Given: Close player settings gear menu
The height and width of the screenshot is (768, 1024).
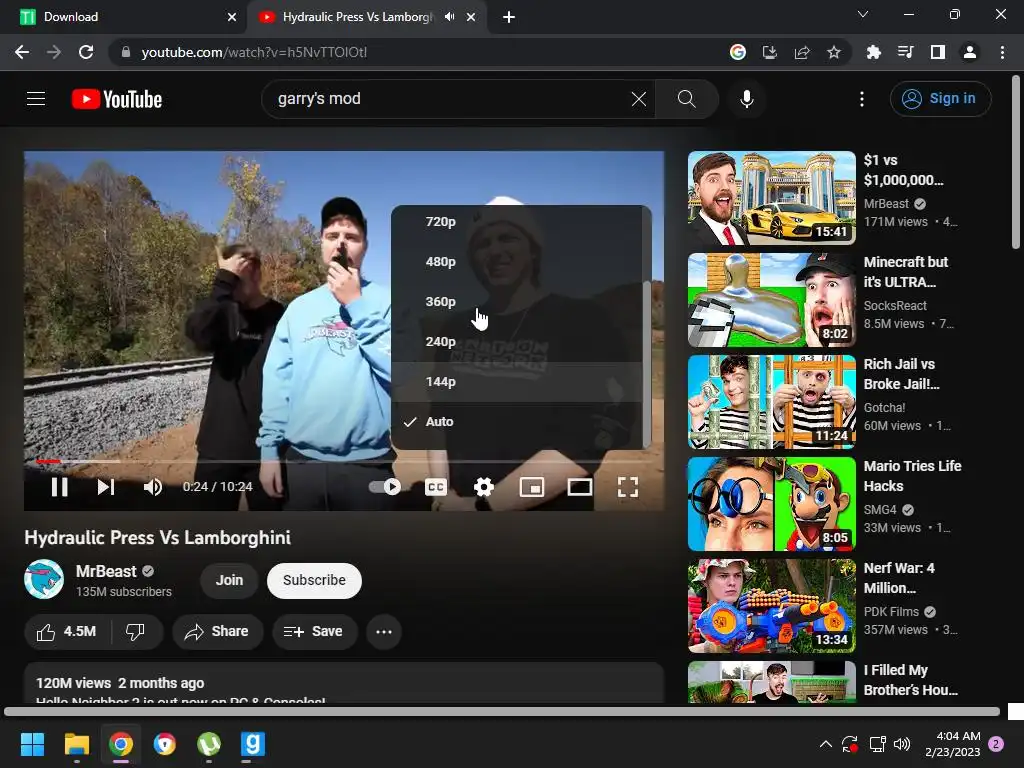Looking at the screenshot, I should 483,487.
